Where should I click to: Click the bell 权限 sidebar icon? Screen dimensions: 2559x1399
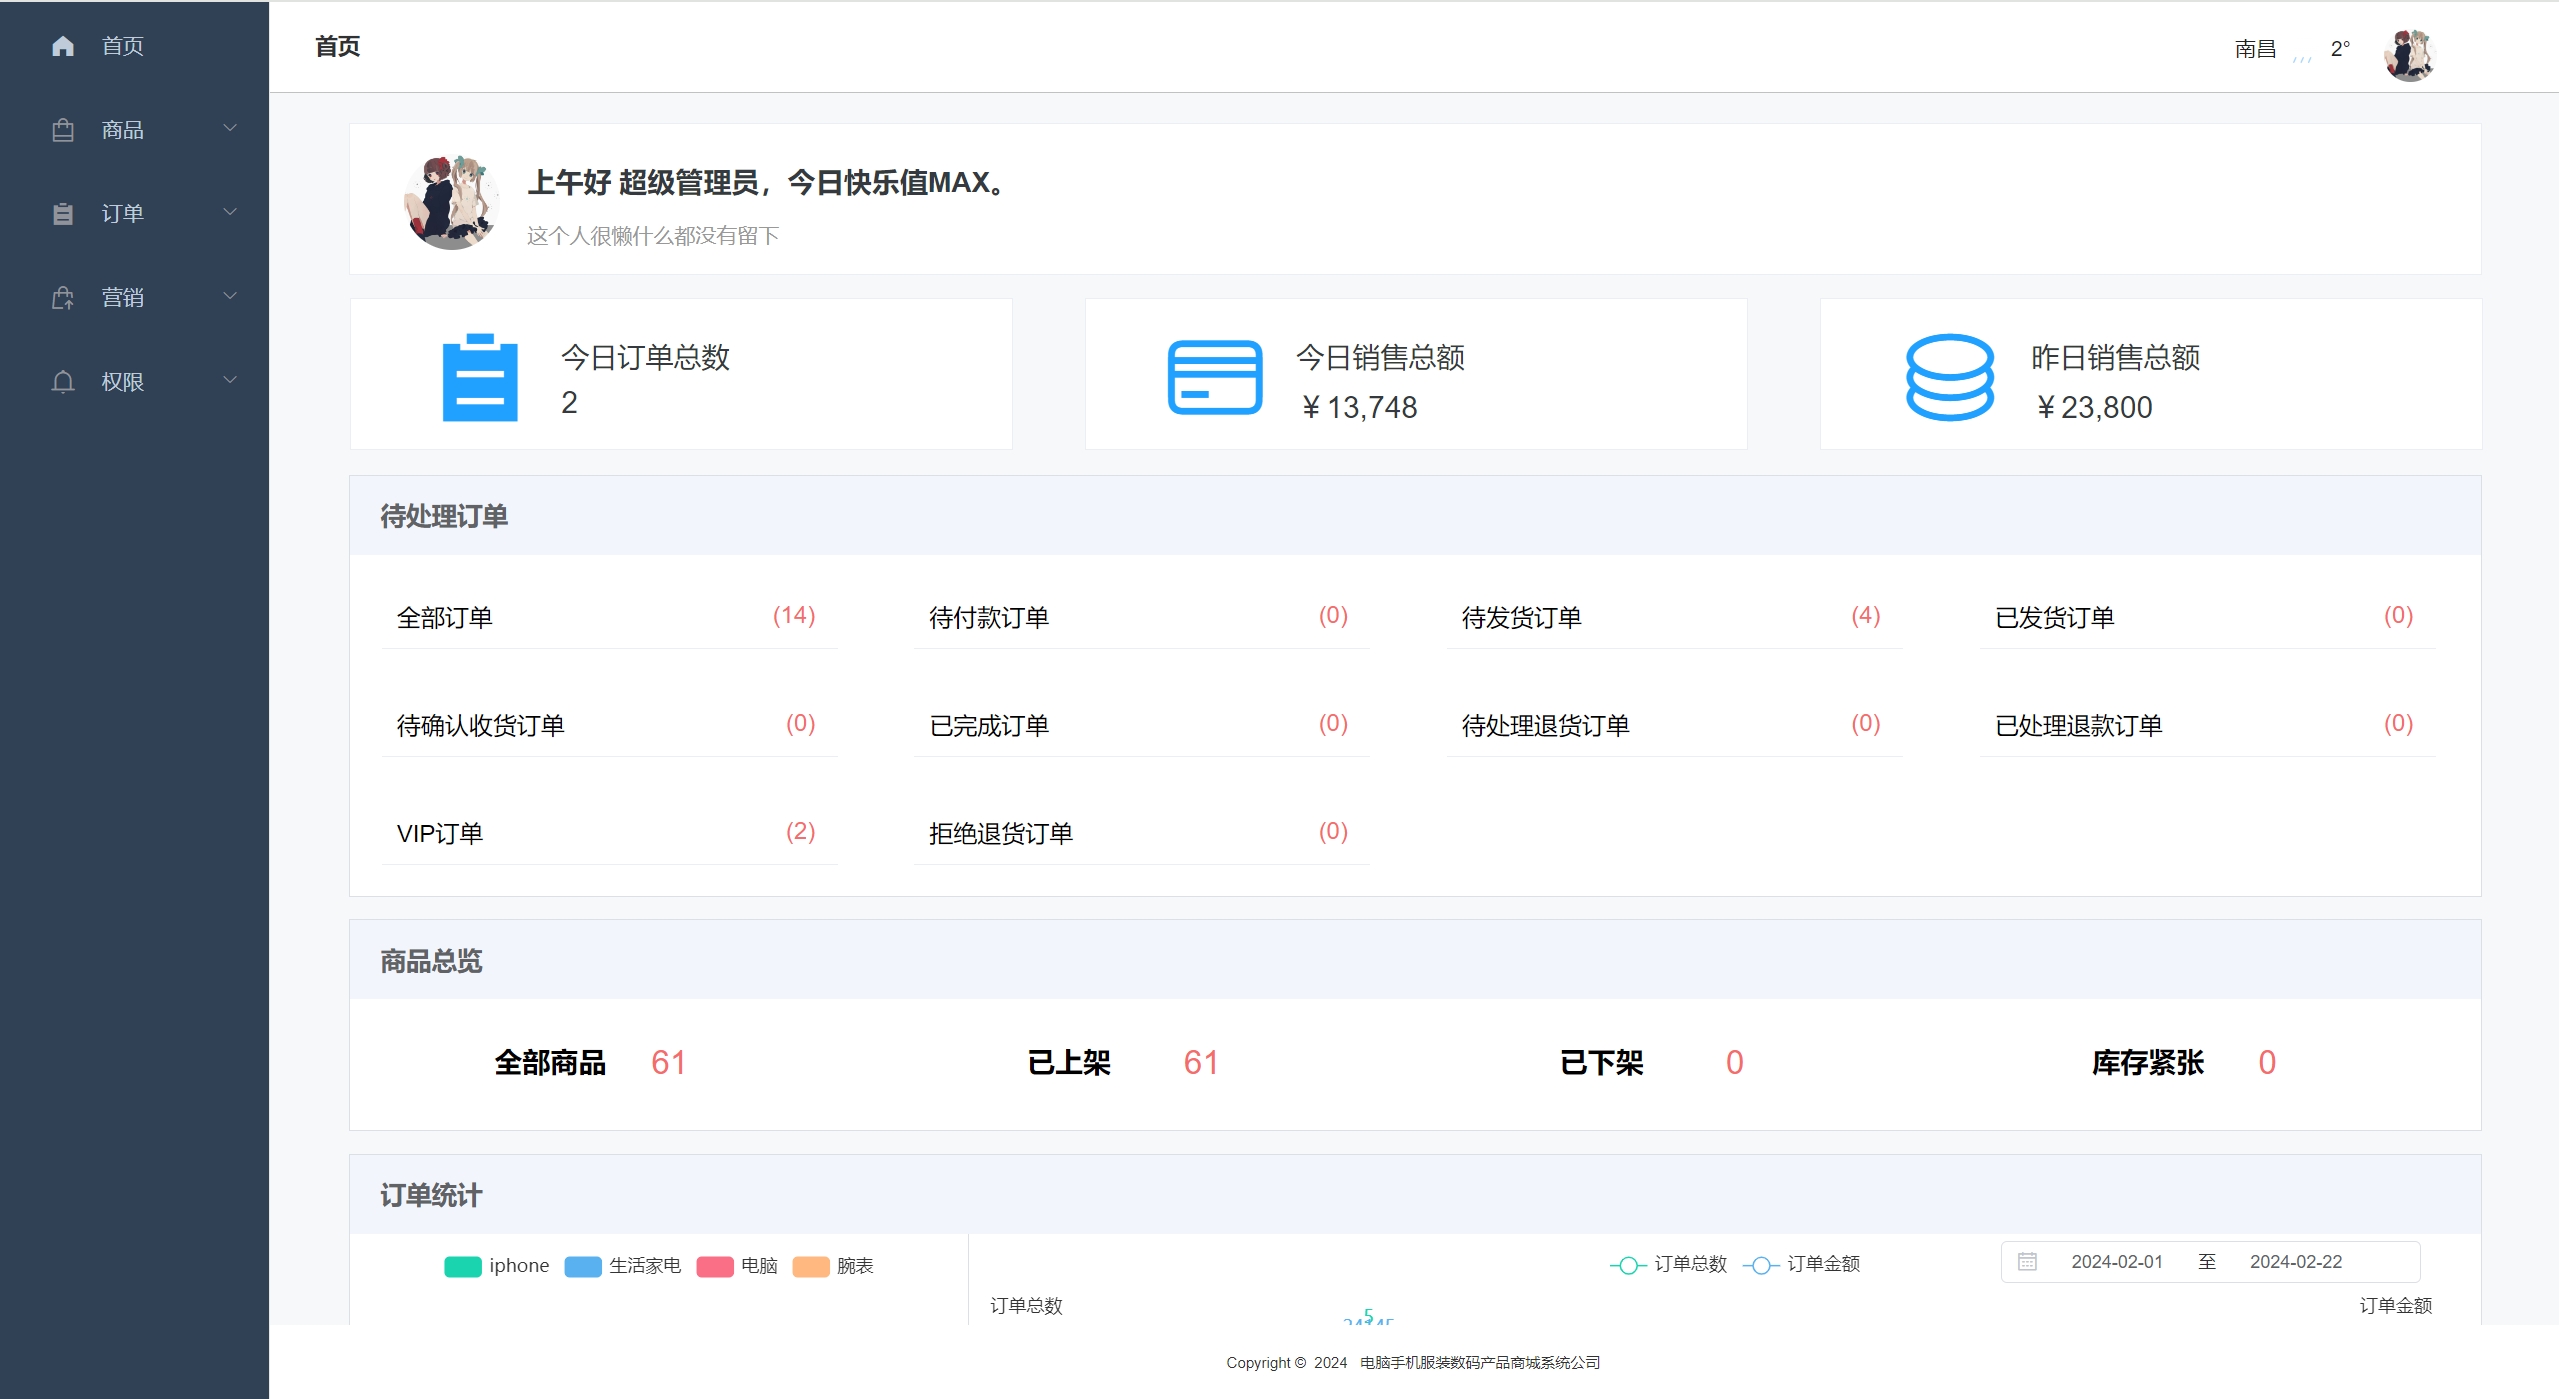pyautogui.click(x=63, y=382)
